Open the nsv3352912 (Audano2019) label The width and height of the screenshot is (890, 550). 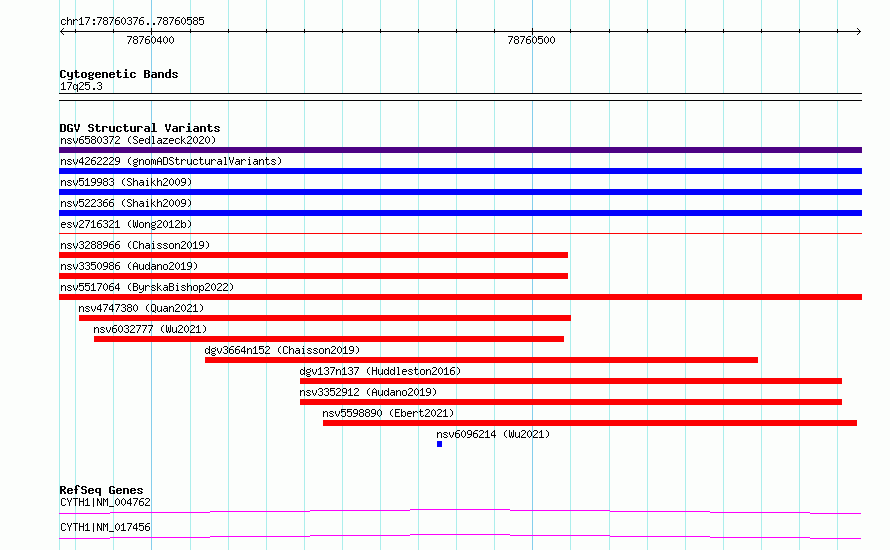click(x=368, y=392)
